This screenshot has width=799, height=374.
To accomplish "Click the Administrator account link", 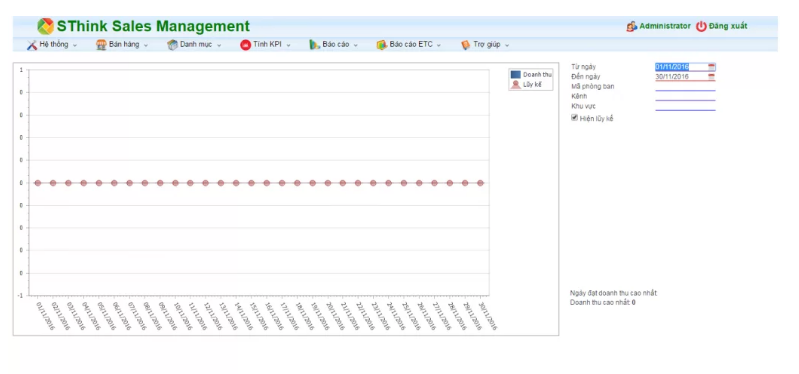I will (x=665, y=26).
